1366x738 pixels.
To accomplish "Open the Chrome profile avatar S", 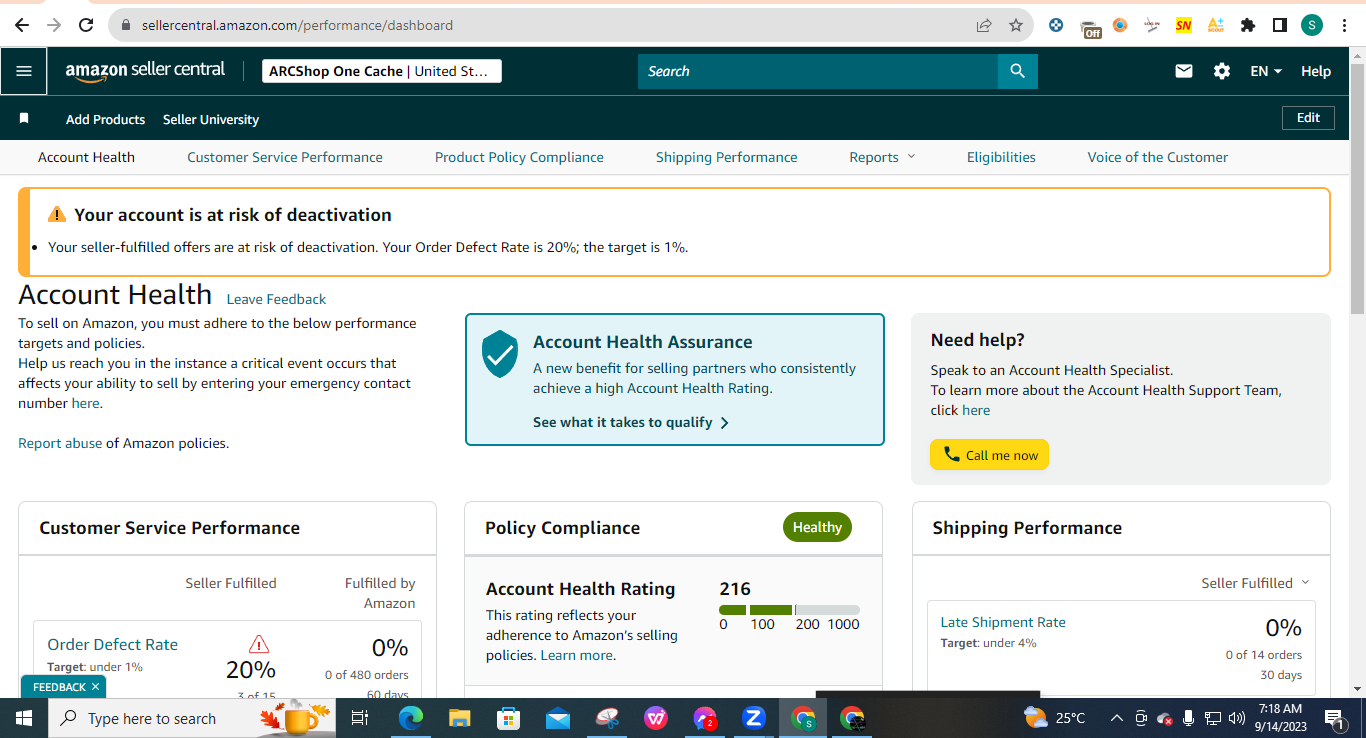I will pos(1312,25).
